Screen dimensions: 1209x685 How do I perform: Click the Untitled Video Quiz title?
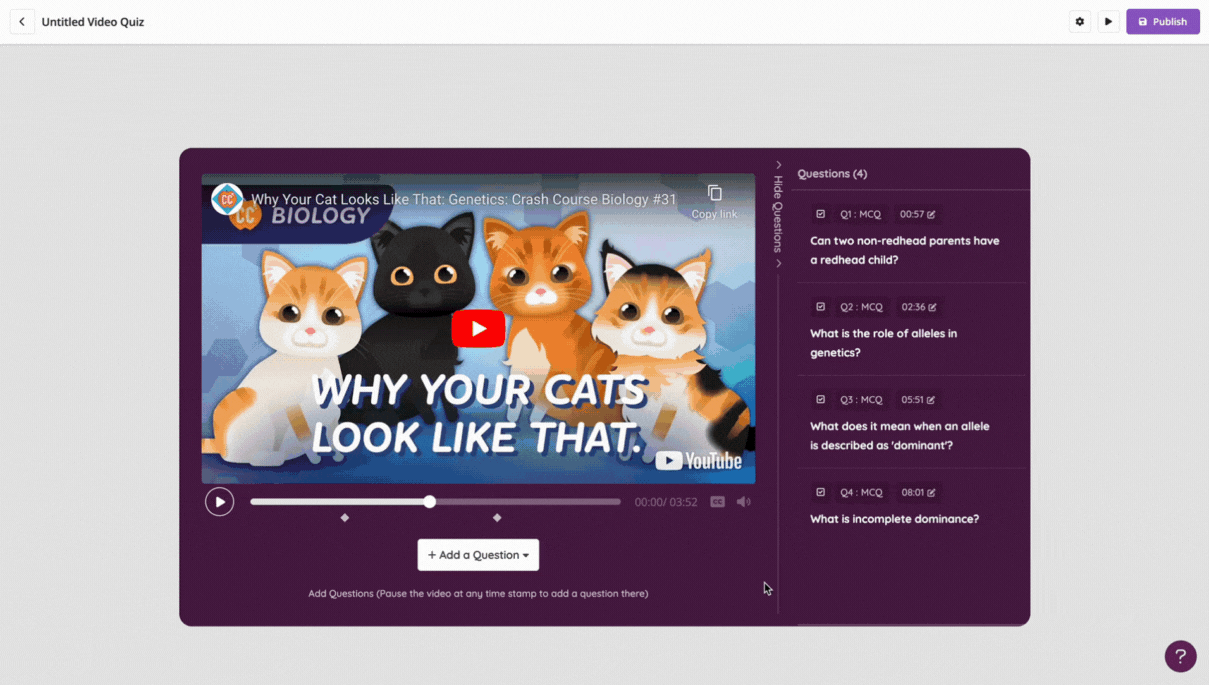coord(93,22)
